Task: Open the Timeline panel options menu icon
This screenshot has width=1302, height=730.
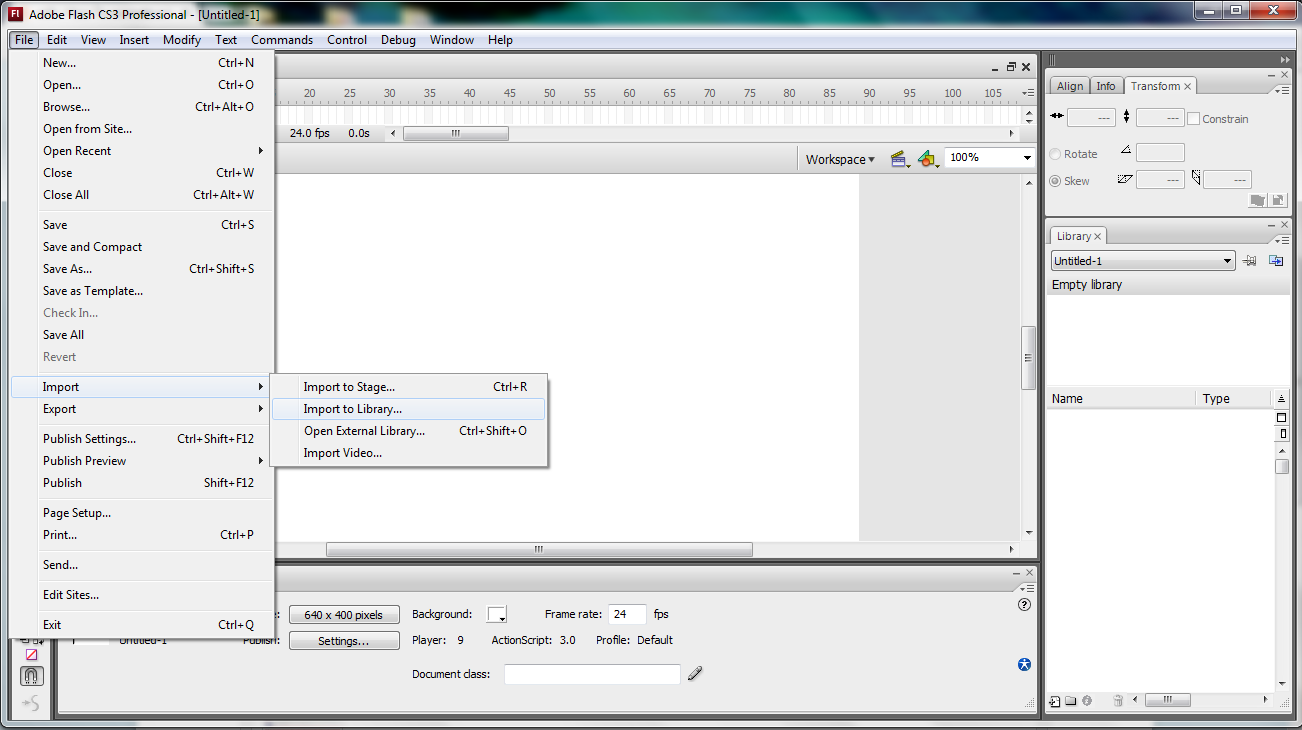Action: [1028, 93]
